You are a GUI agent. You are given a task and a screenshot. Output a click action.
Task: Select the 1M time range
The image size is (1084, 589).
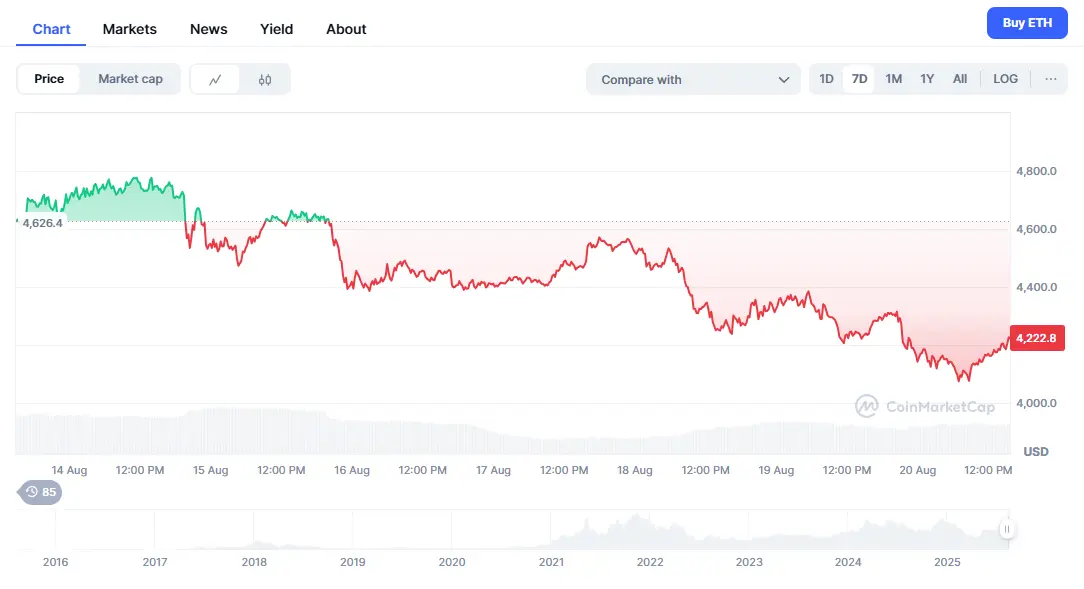coord(893,79)
